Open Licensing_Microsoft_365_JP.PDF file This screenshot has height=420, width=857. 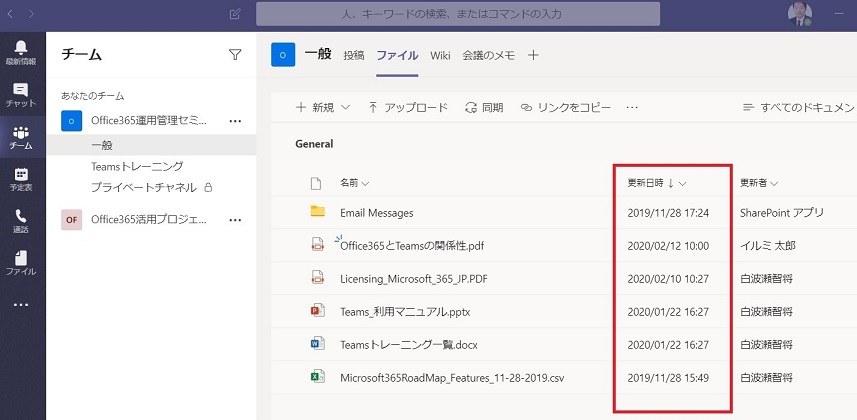click(x=414, y=279)
